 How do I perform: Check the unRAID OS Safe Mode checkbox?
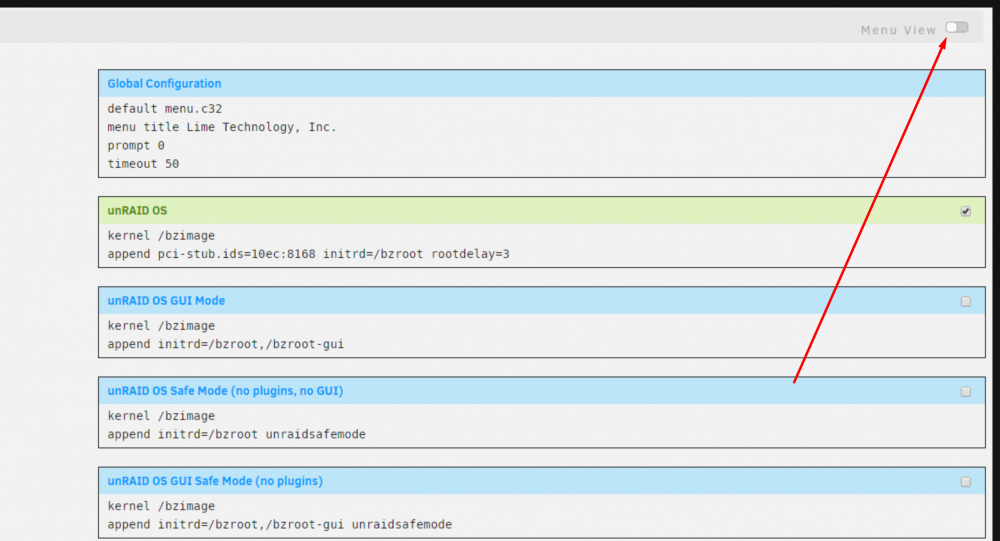[x=966, y=392]
